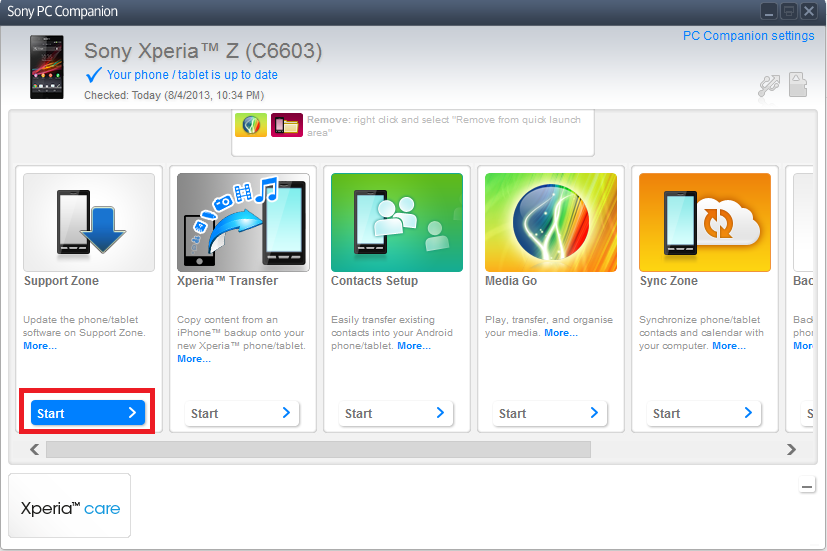Open More link in Sync Zone description
Image resolution: width=827 pixels, height=551 pixels.
tap(728, 346)
